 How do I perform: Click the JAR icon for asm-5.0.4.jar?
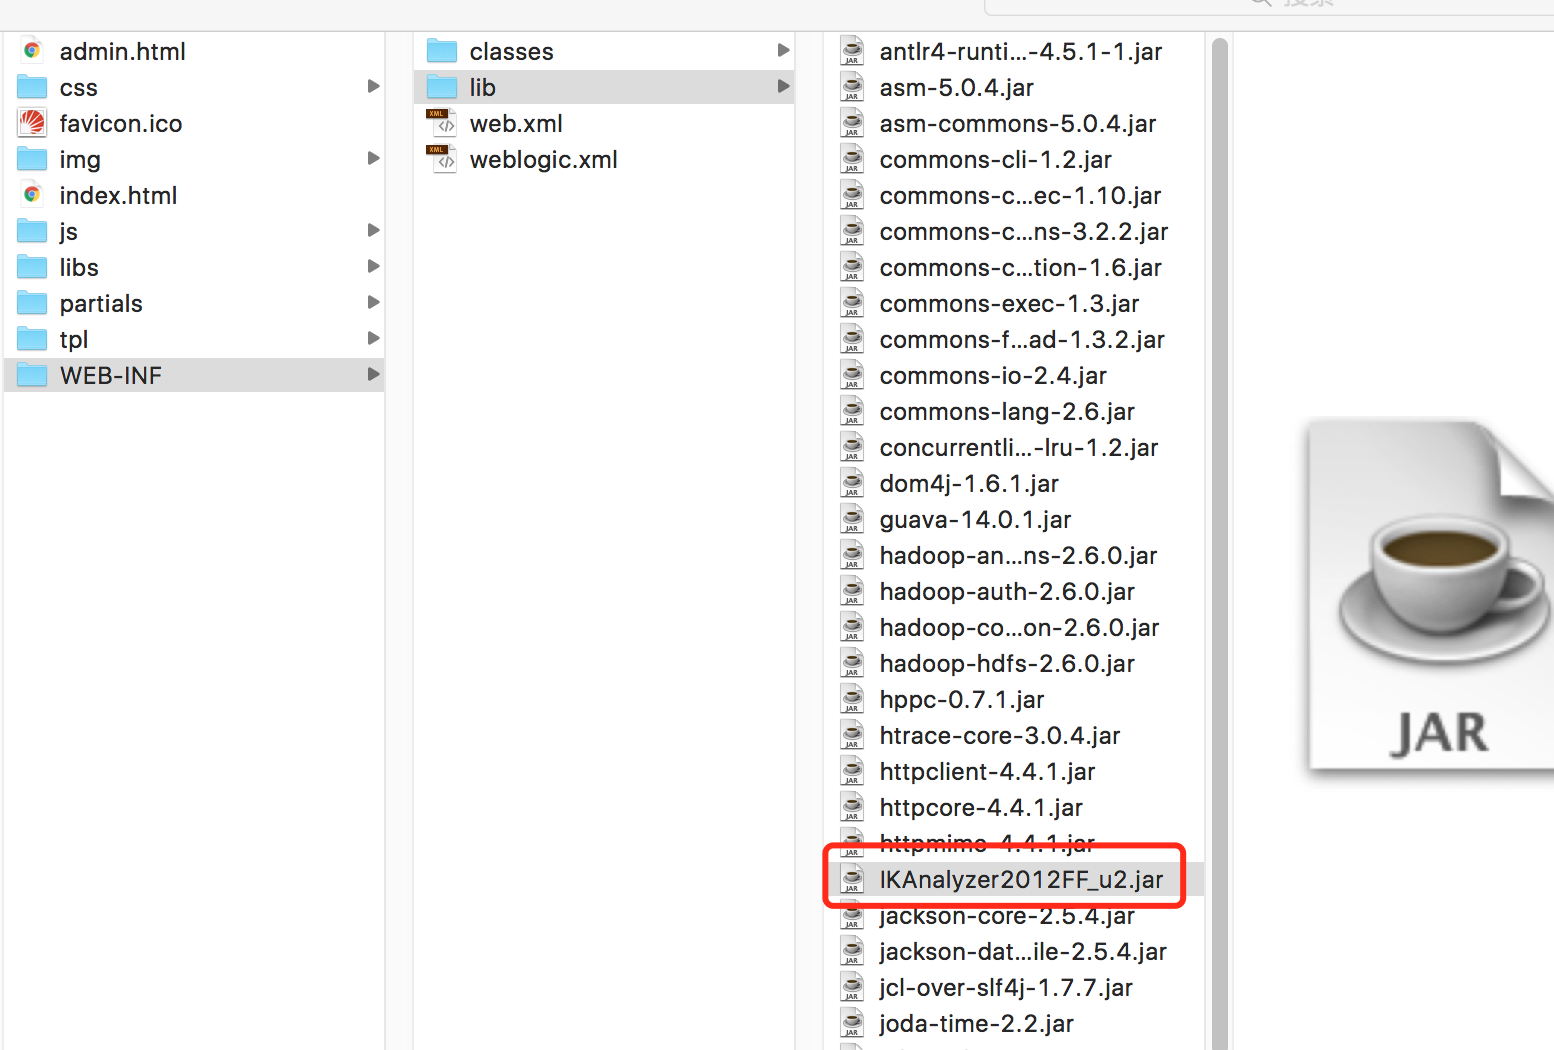(x=852, y=87)
